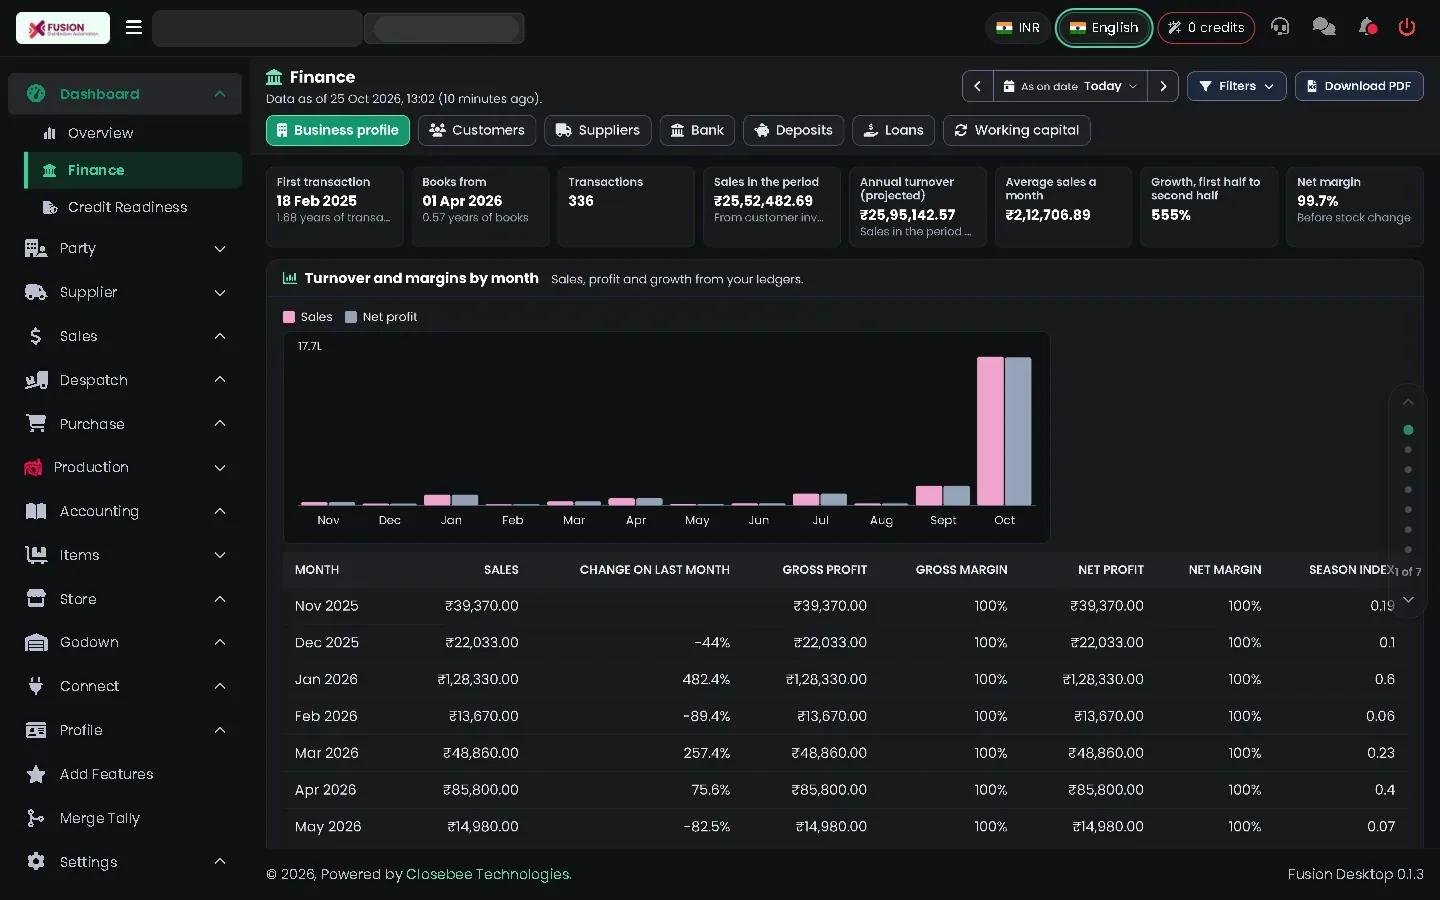Toggle Sales series in chart legend
Image resolution: width=1440 pixels, height=900 pixels.
pyautogui.click(x=308, y=317)
